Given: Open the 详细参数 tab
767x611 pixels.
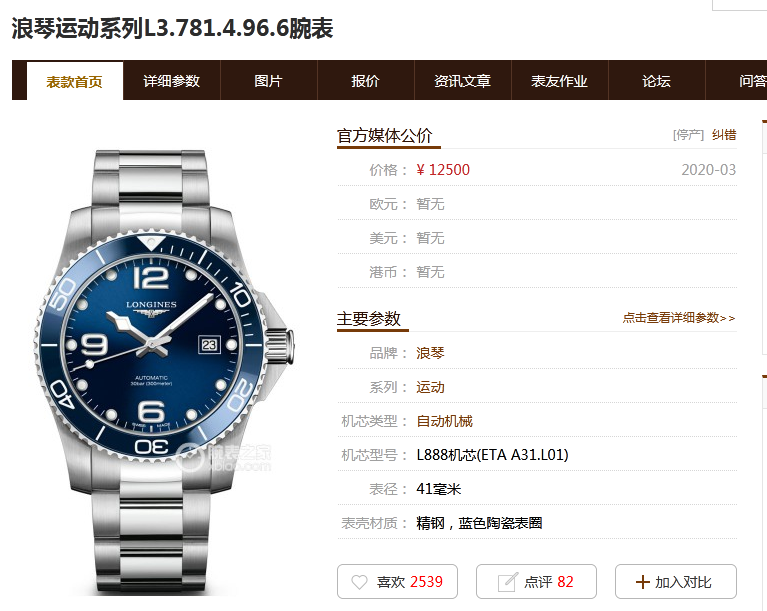Looking at the screenshot, I should pyautogui.click(x=172, y=81).
